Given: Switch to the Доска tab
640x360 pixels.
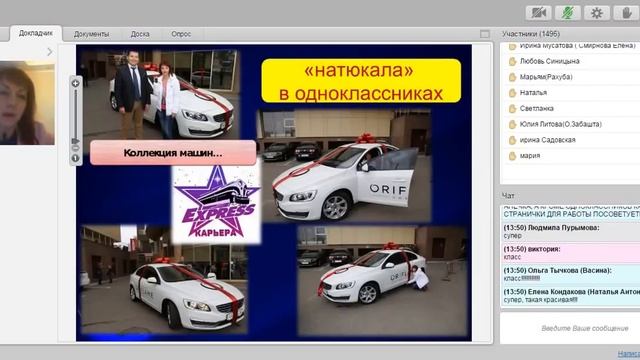Looking at the screenshot, I should click(x=140, y=34).
